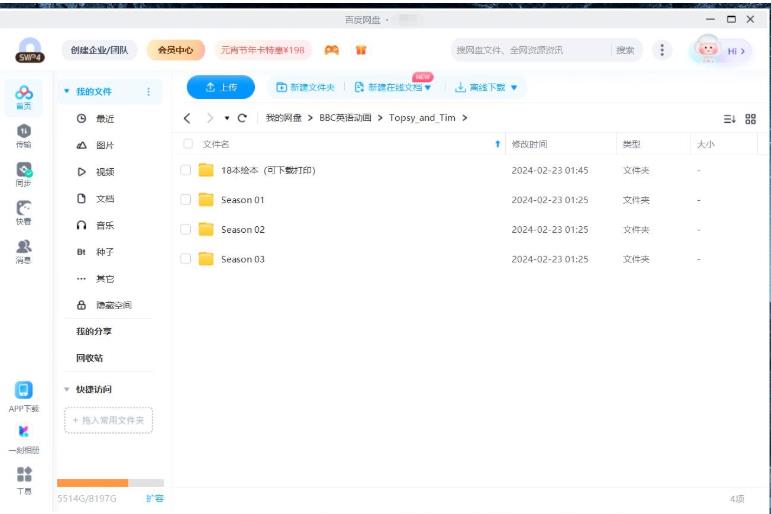Select 种子 in the sidebar
Screen dimensions: 771x514
pyautogui.click(x=105, y=252)
